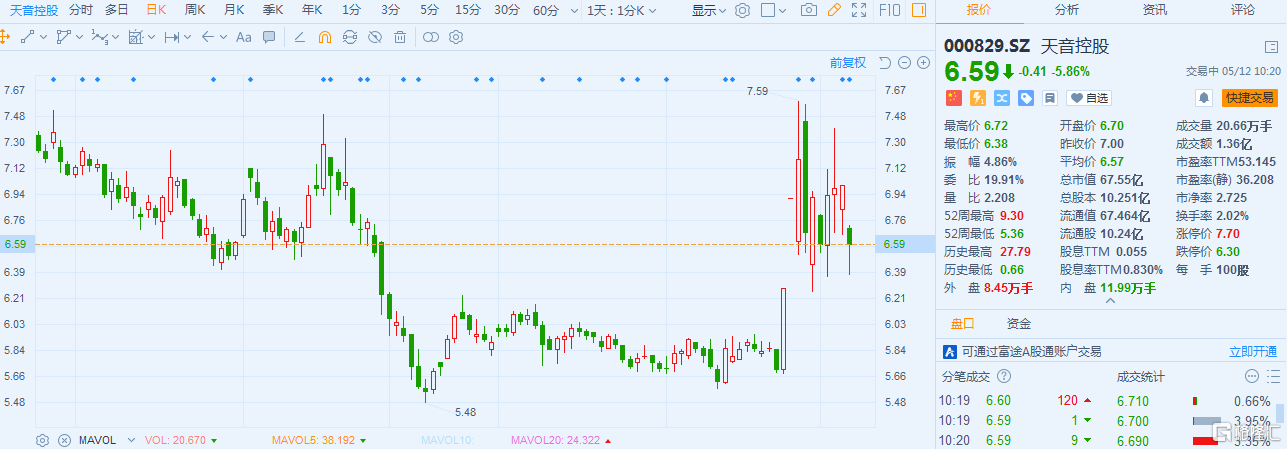The image size is (1287, 449).
Task: Click the notes document icon
Action: coord(1050,98)
